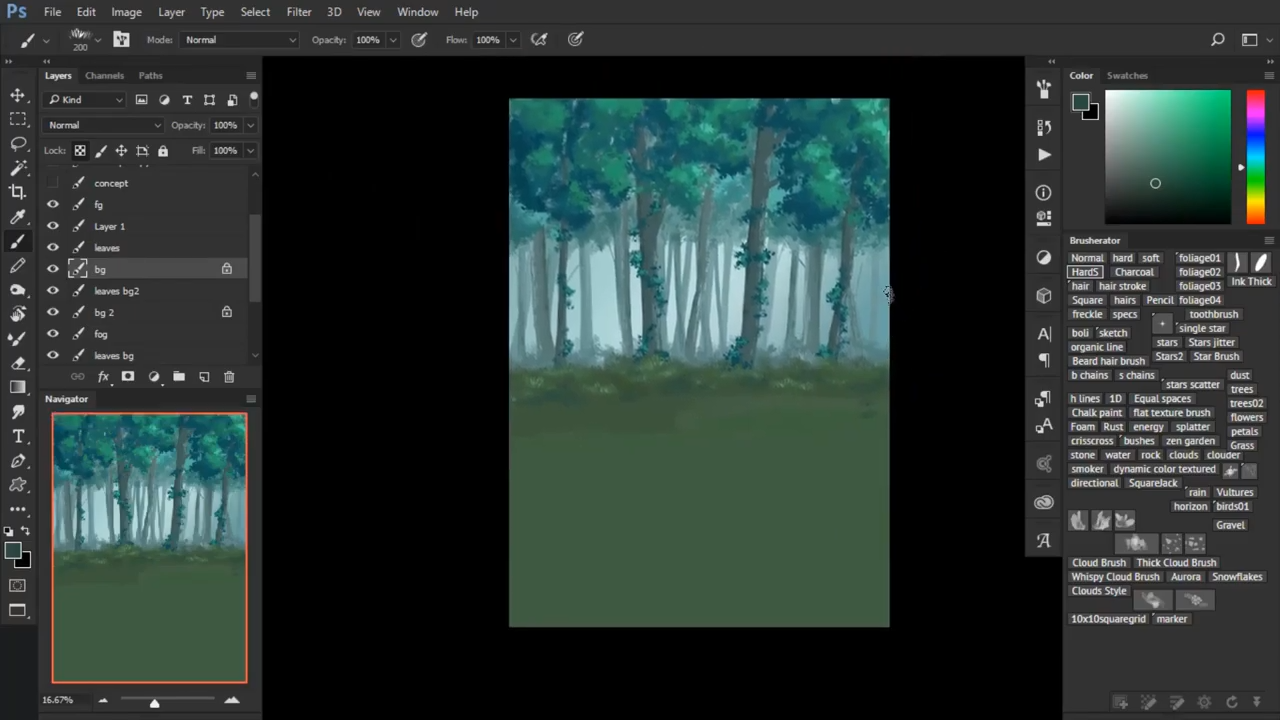
Task: Hide the fg layer
Action: 53,205
